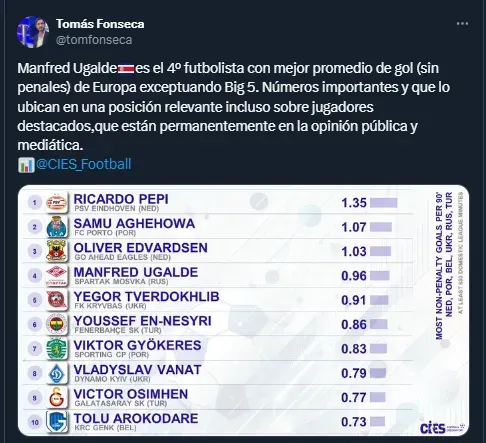
Task: Click the Sporting CP club crest
Action: tap(56, 349)
